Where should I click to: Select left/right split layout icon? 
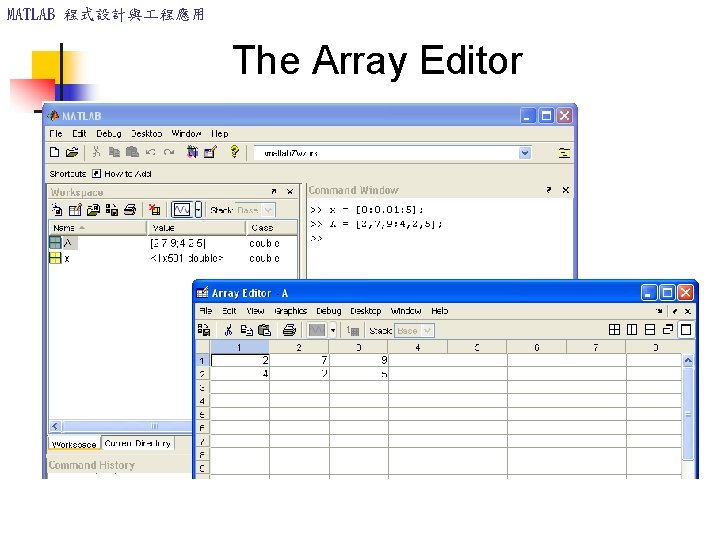tap(632, 329)
